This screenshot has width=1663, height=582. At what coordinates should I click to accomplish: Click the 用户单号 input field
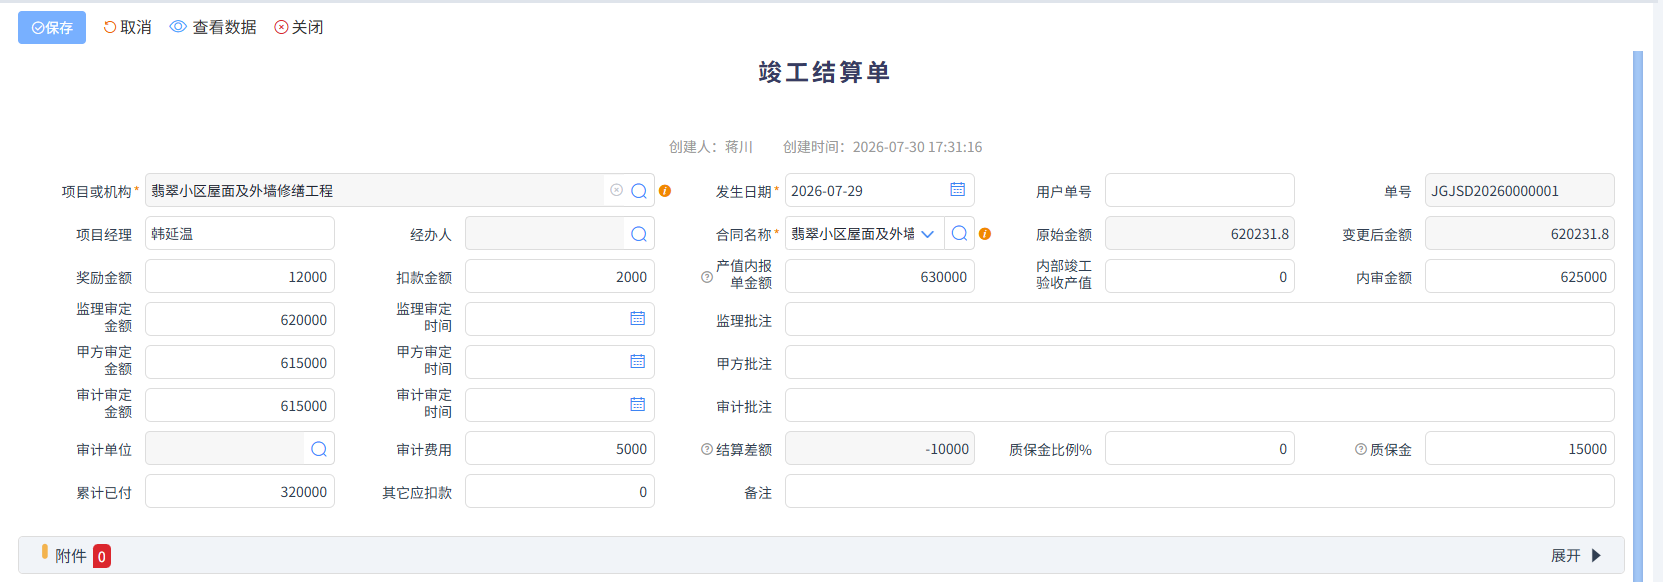[x=1200, y=190]
